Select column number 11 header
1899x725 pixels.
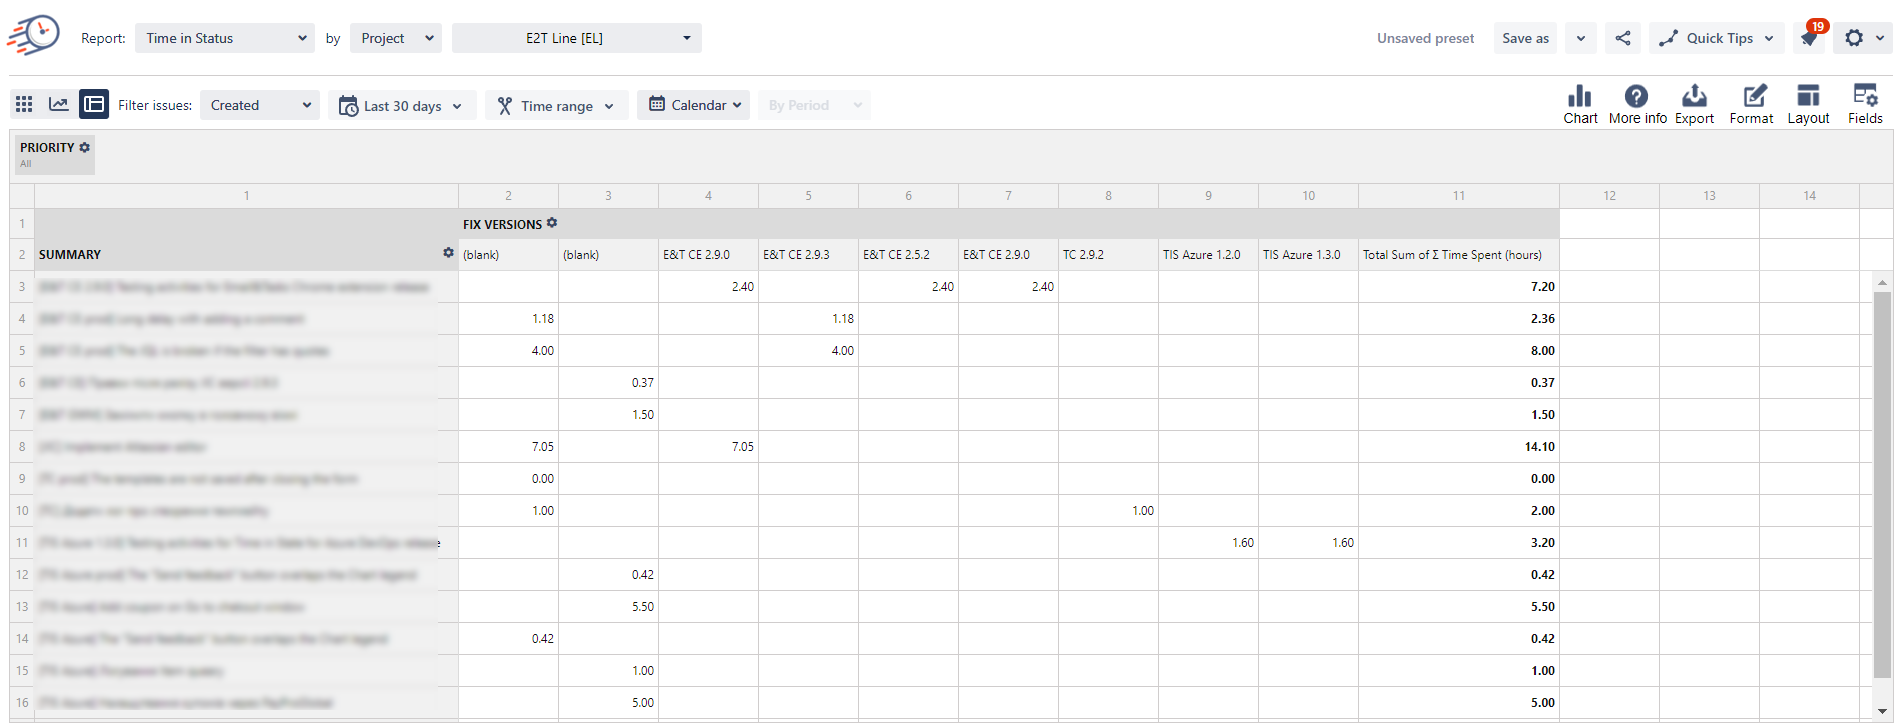click(1458, 196)
